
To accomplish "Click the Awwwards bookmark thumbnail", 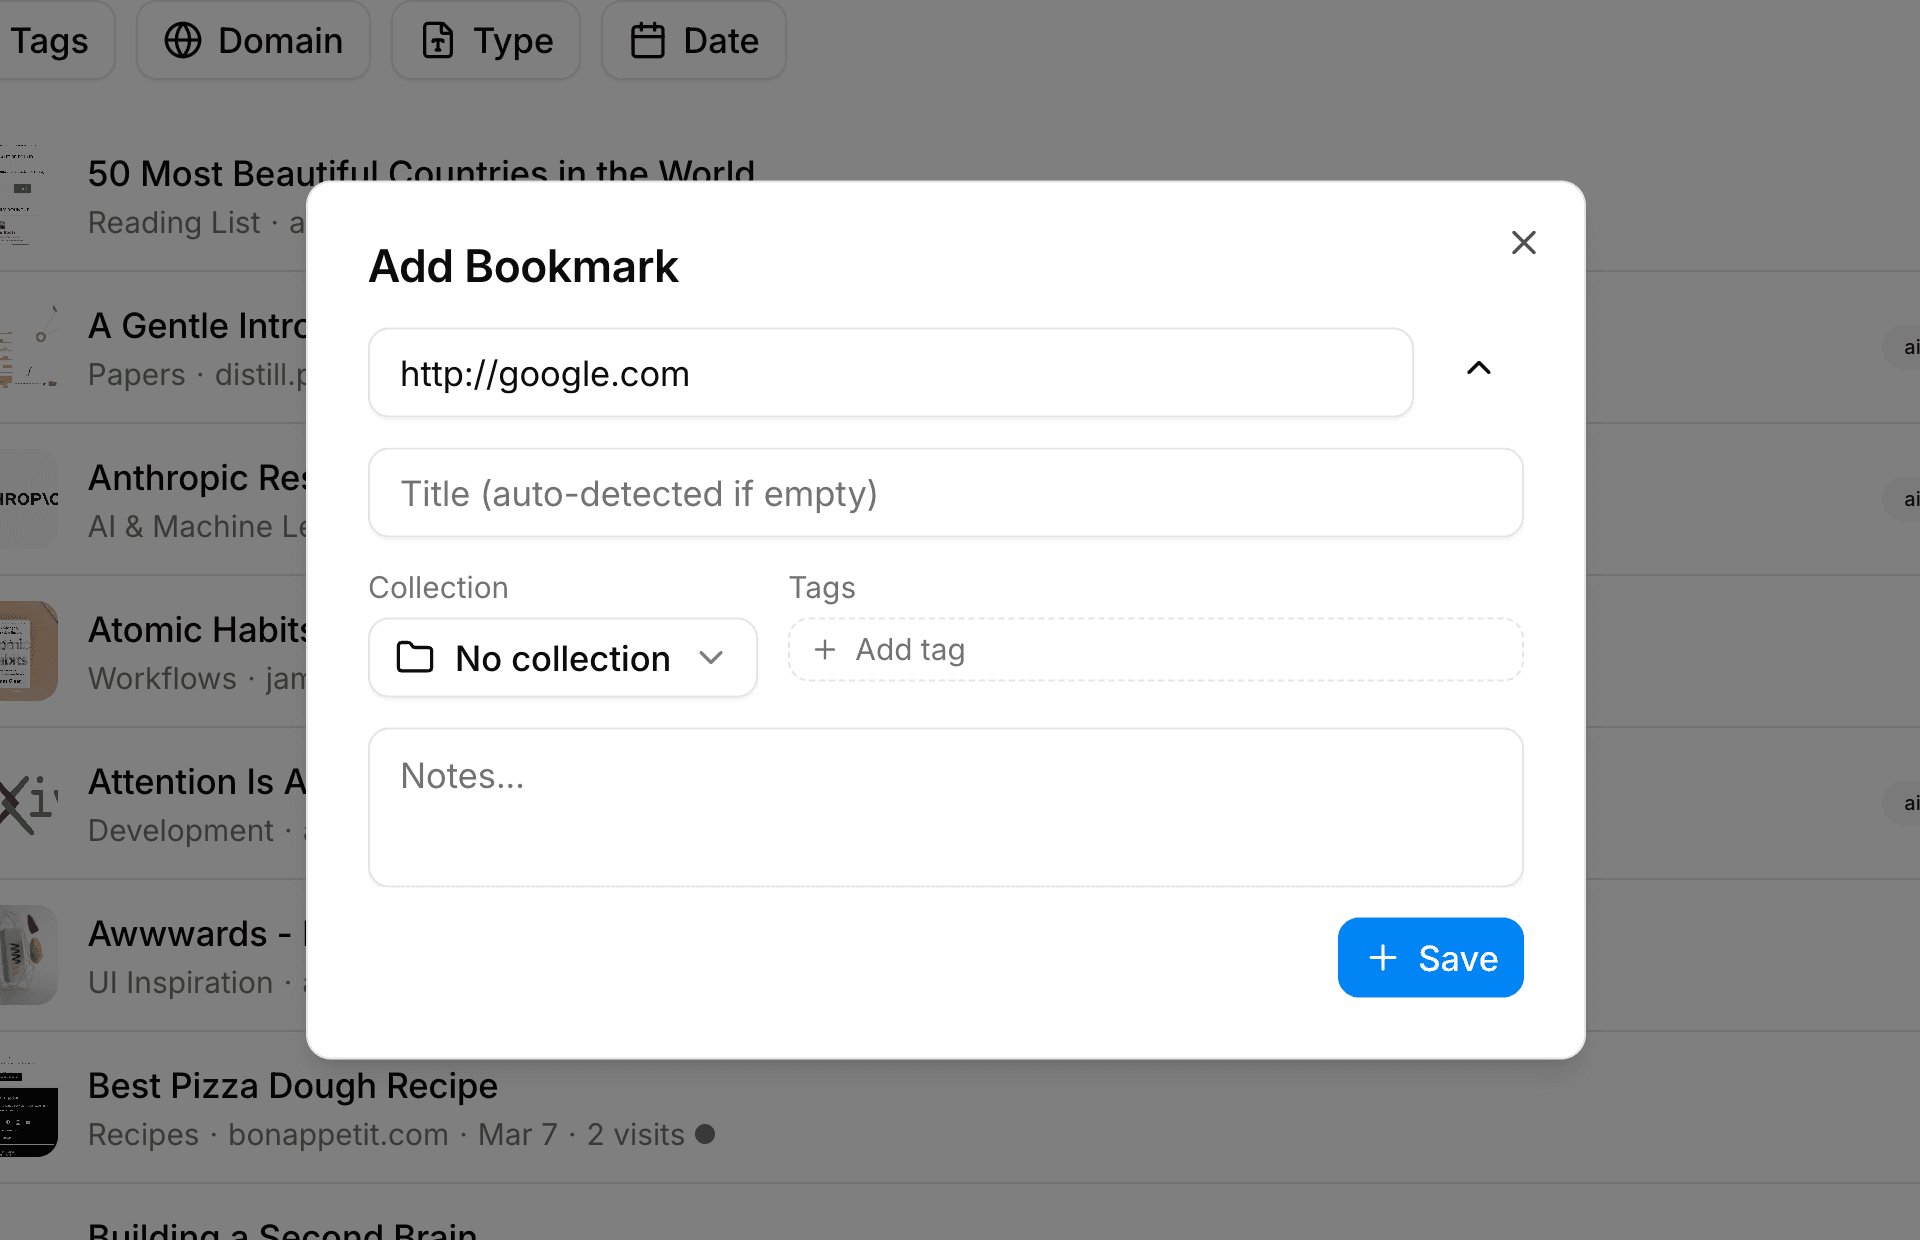I will [x=28, y=955].
